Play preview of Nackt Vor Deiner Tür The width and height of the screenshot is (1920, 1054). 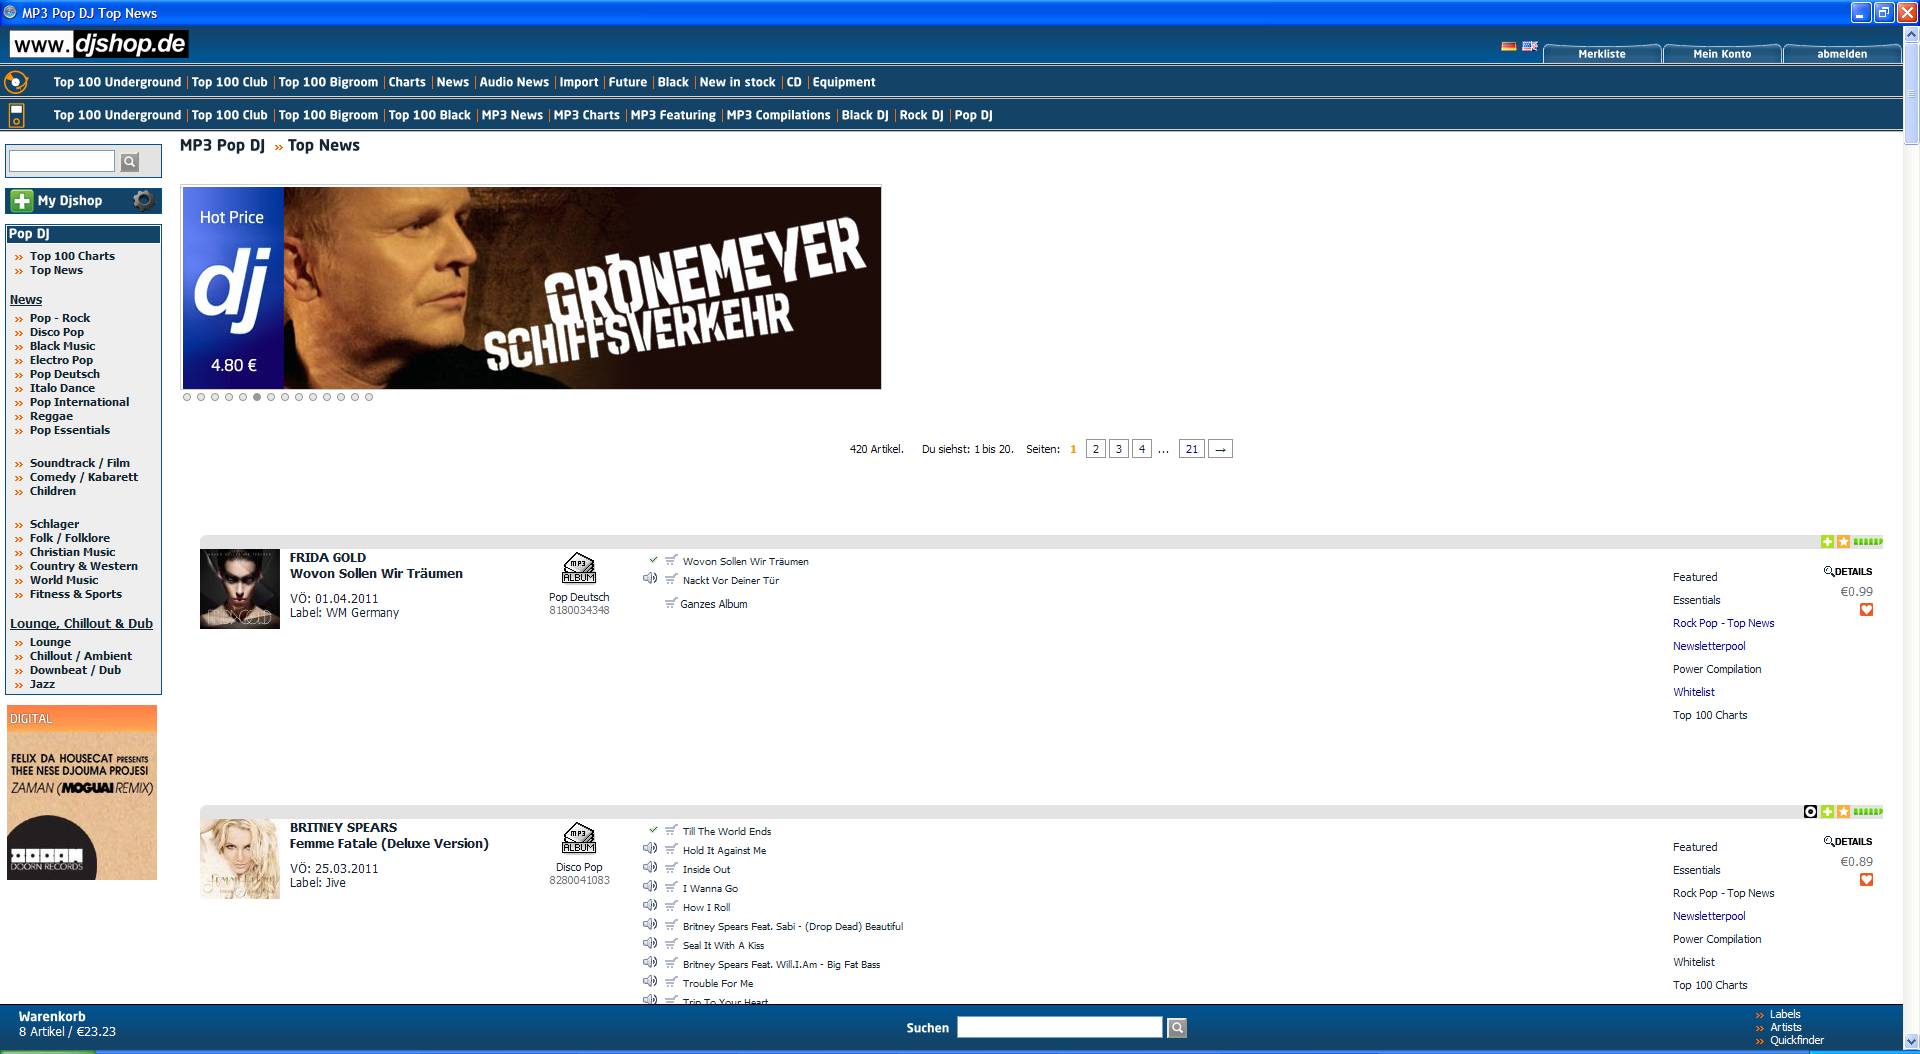click(x=650, y=579)
